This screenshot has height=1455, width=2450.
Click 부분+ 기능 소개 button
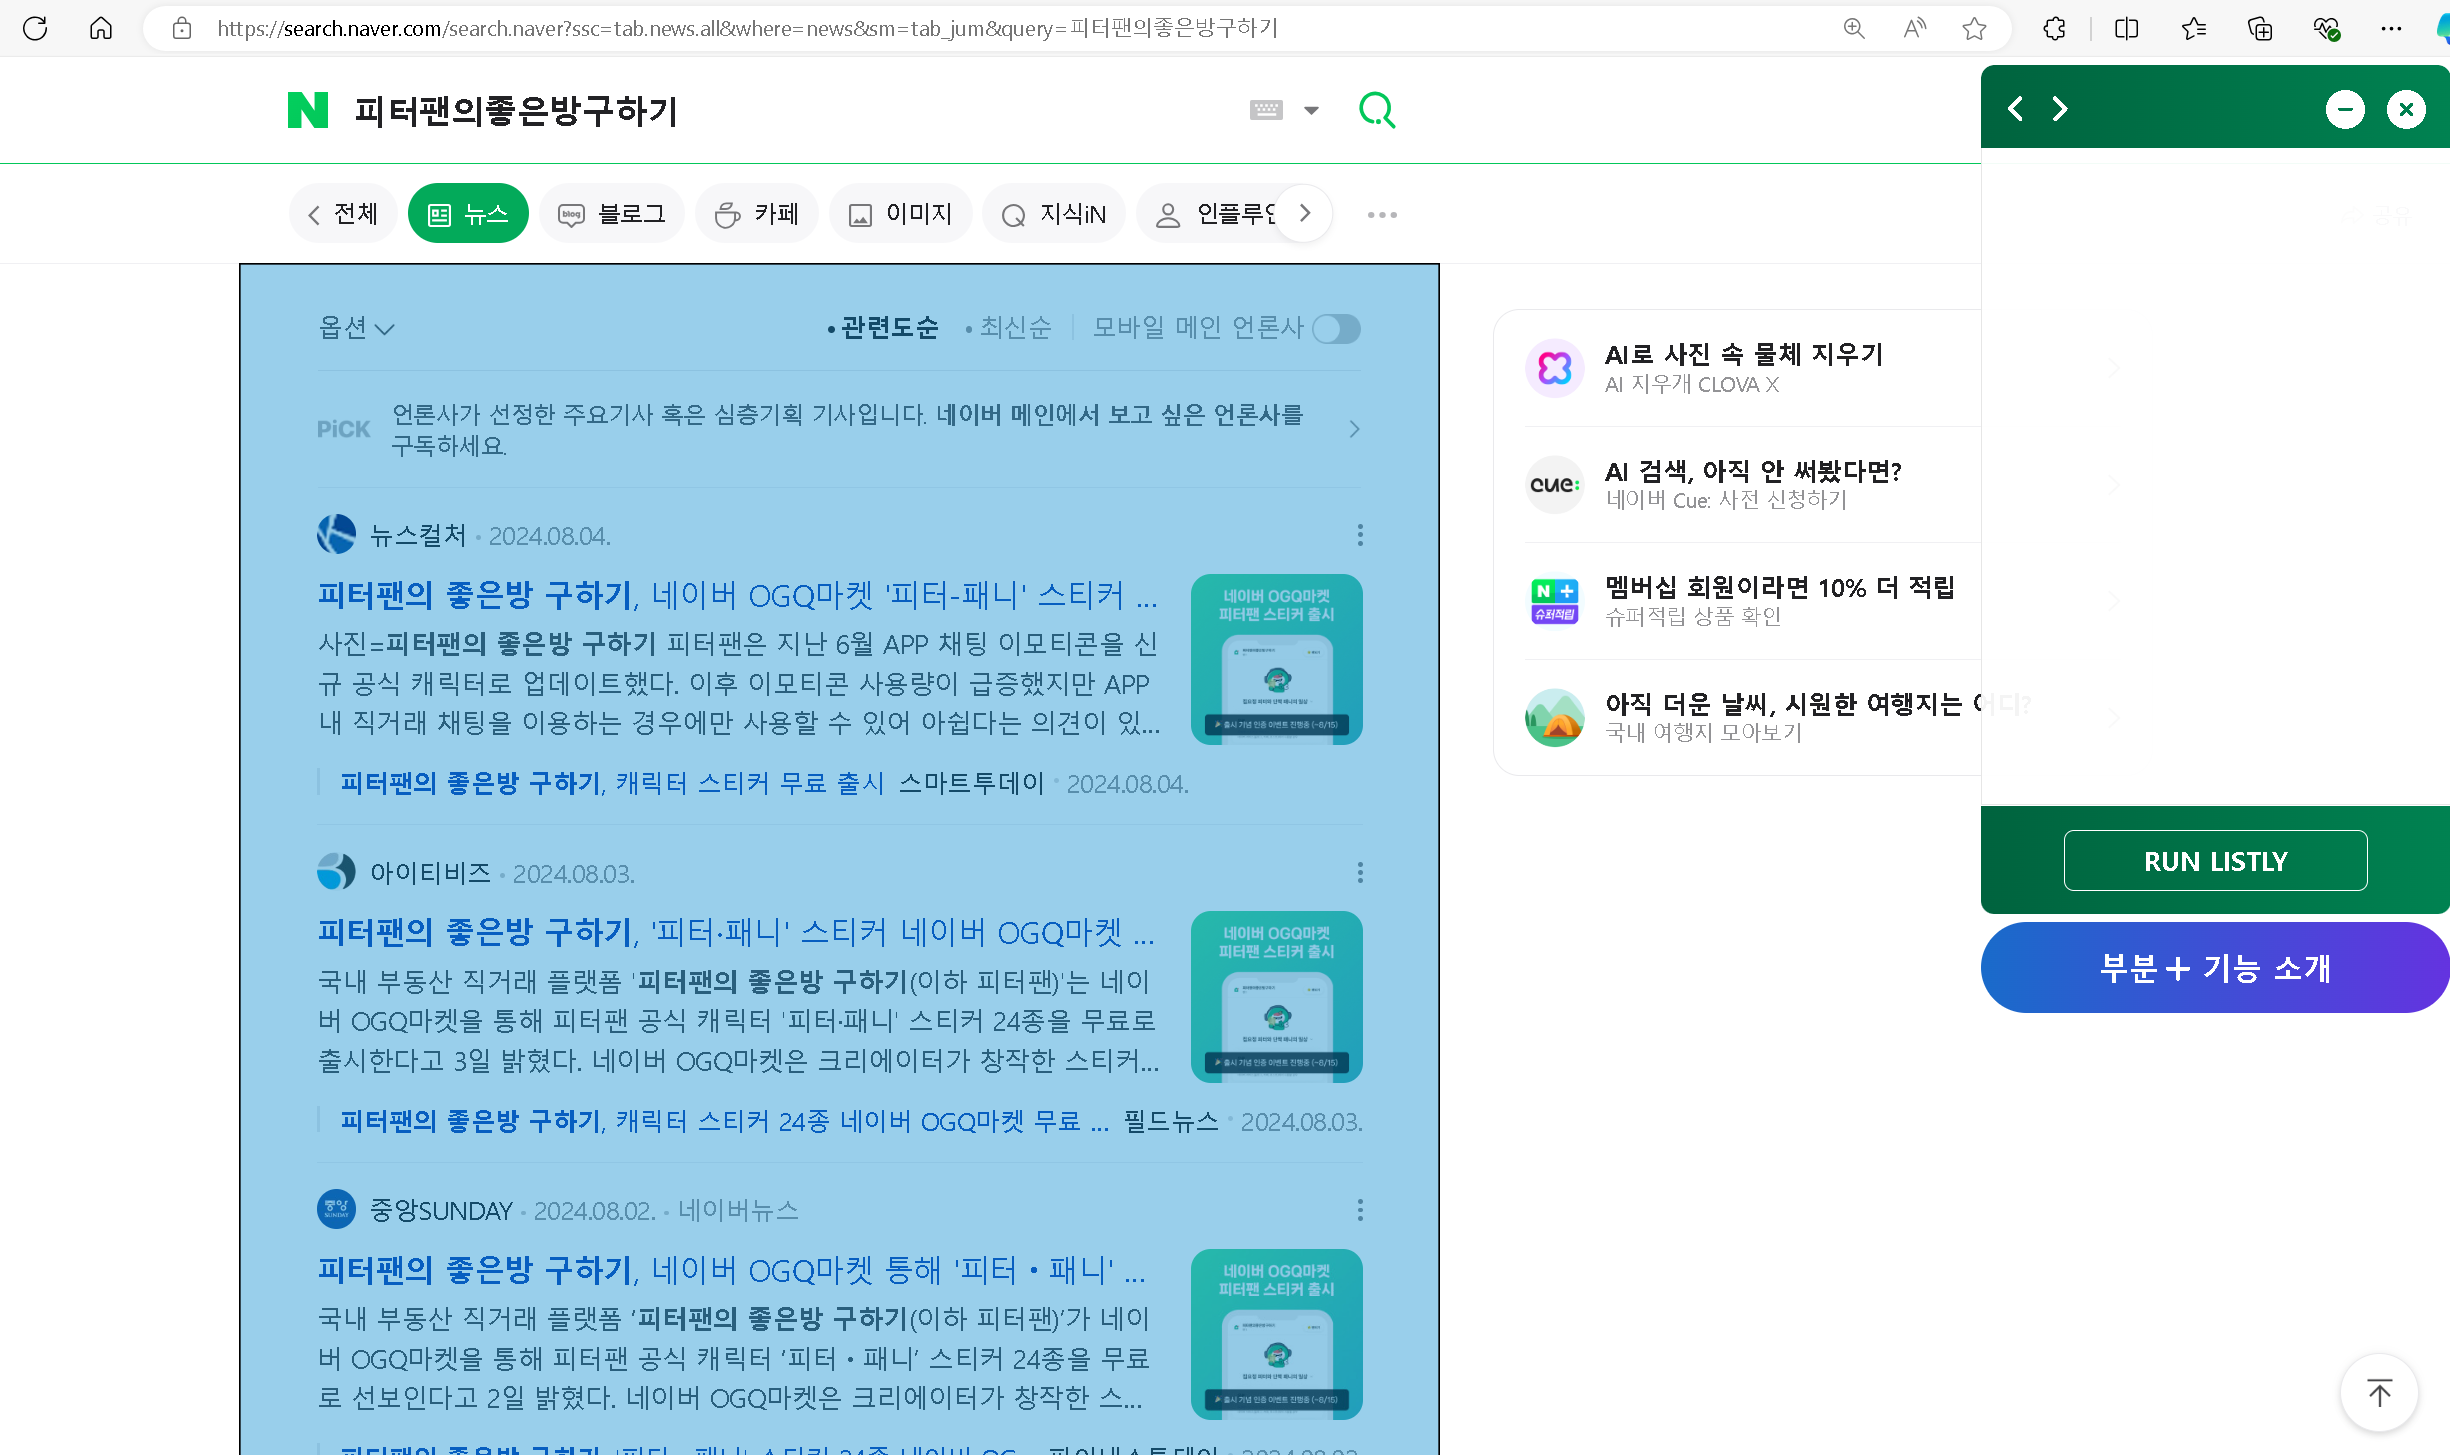(2215, 968)
